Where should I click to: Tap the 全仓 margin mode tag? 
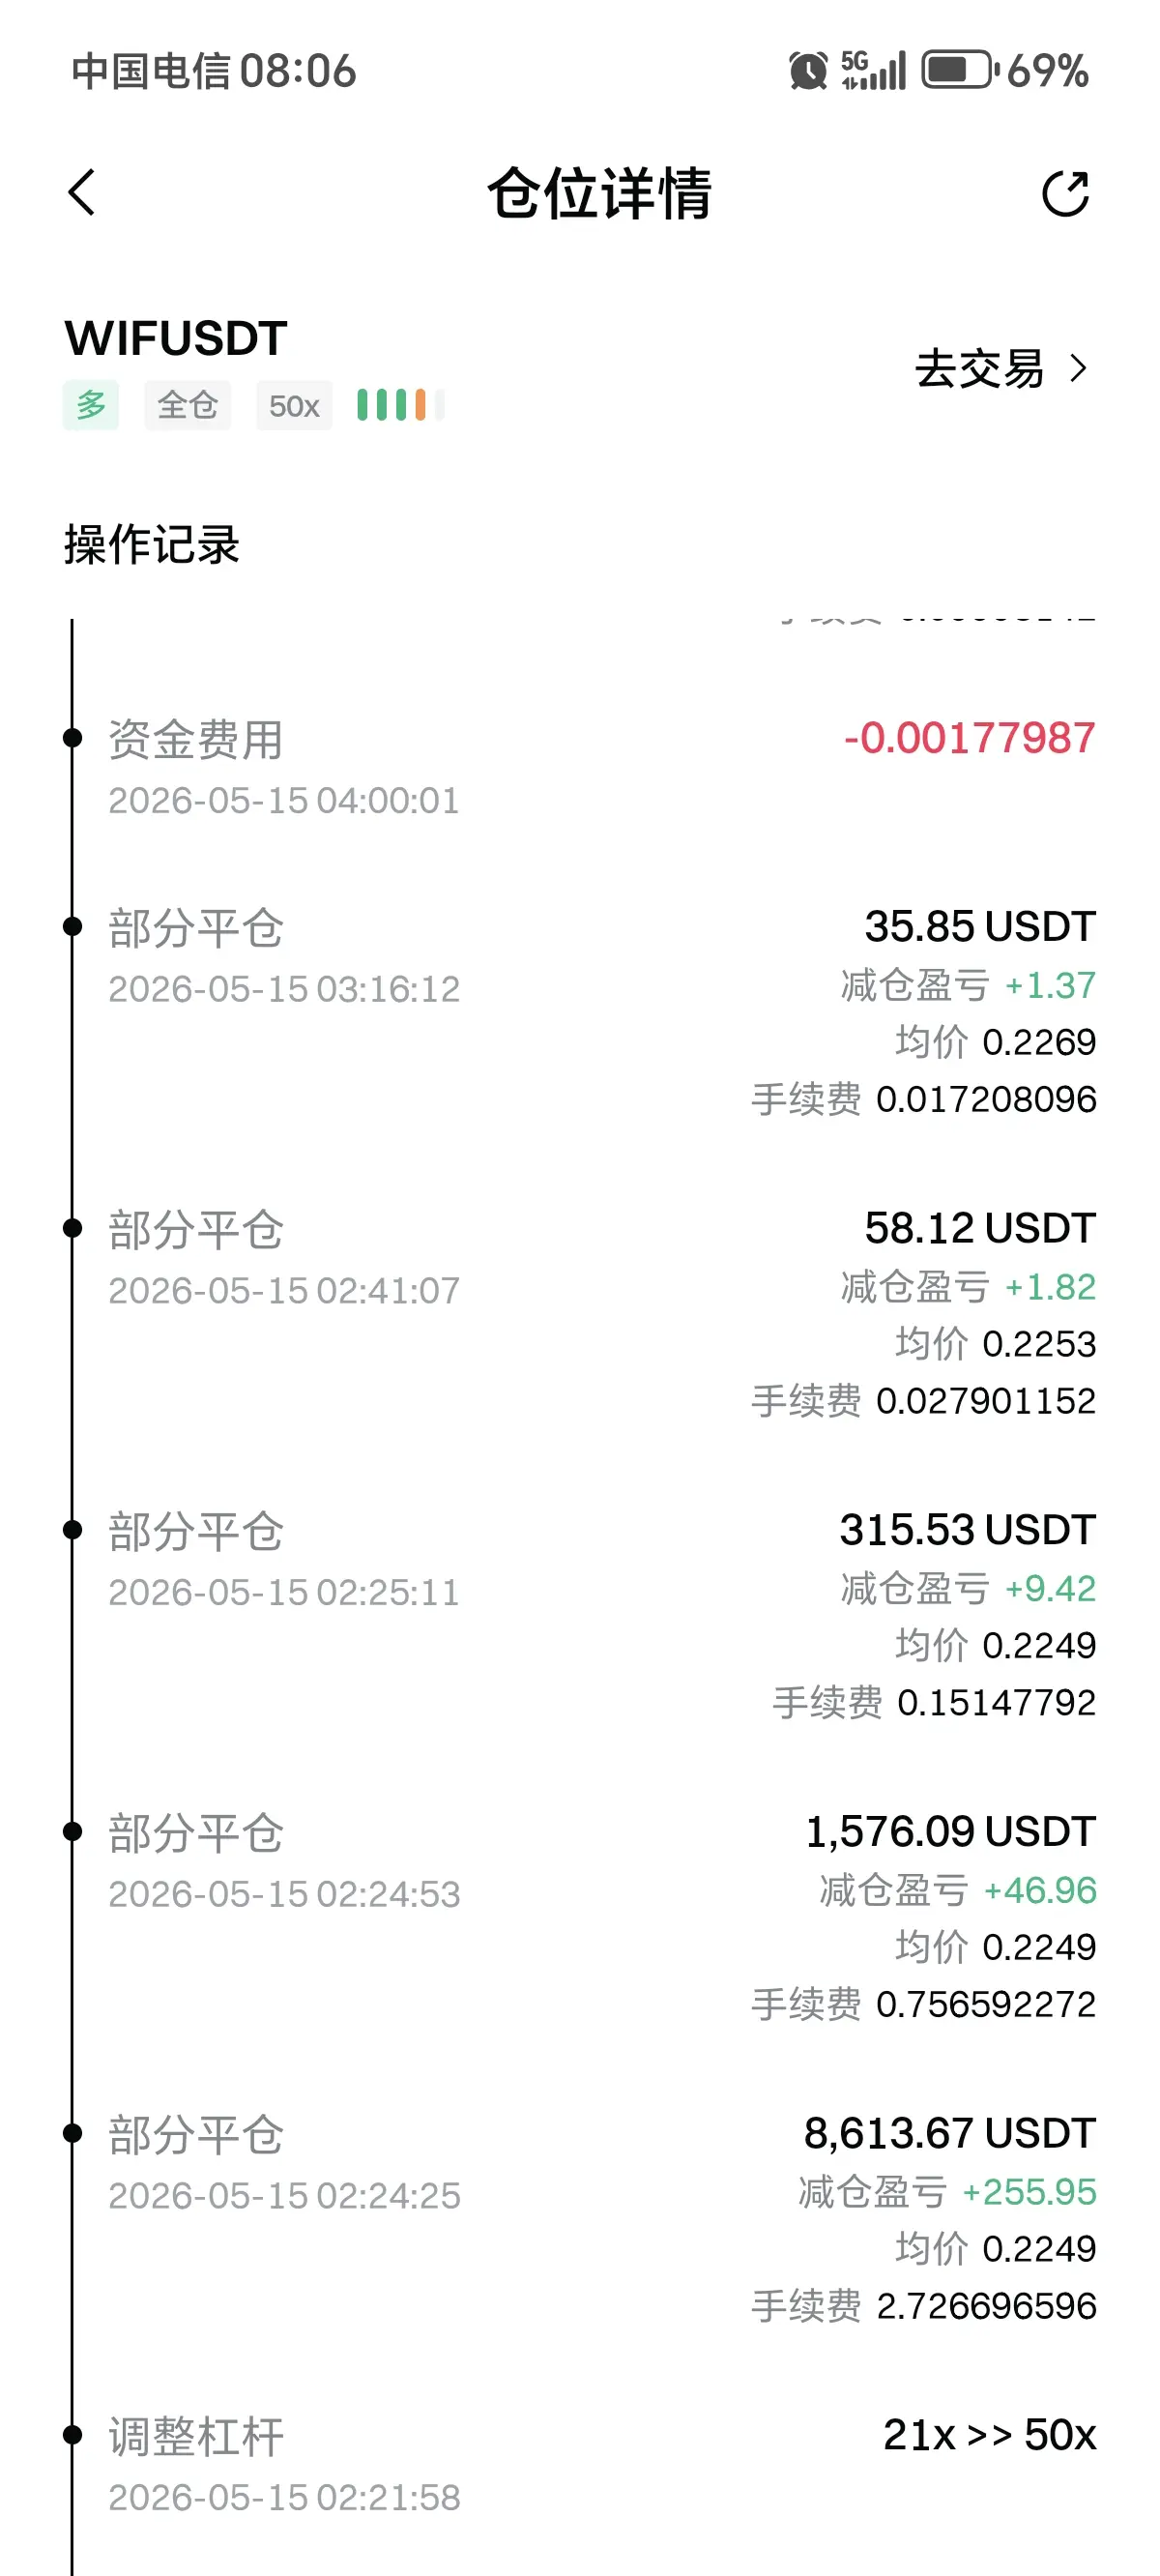[188, 405]
